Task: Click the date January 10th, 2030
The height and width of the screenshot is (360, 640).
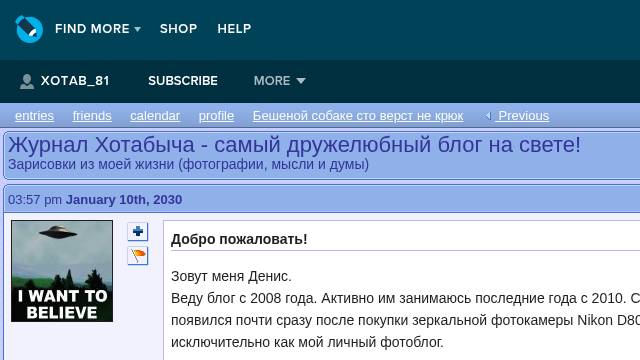Action: (124, 200)
